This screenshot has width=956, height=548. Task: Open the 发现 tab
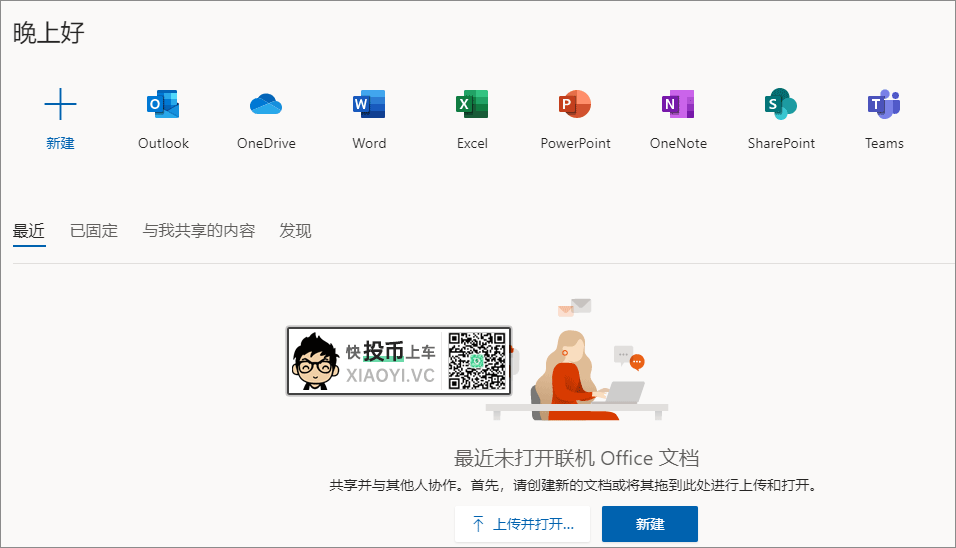295,231
